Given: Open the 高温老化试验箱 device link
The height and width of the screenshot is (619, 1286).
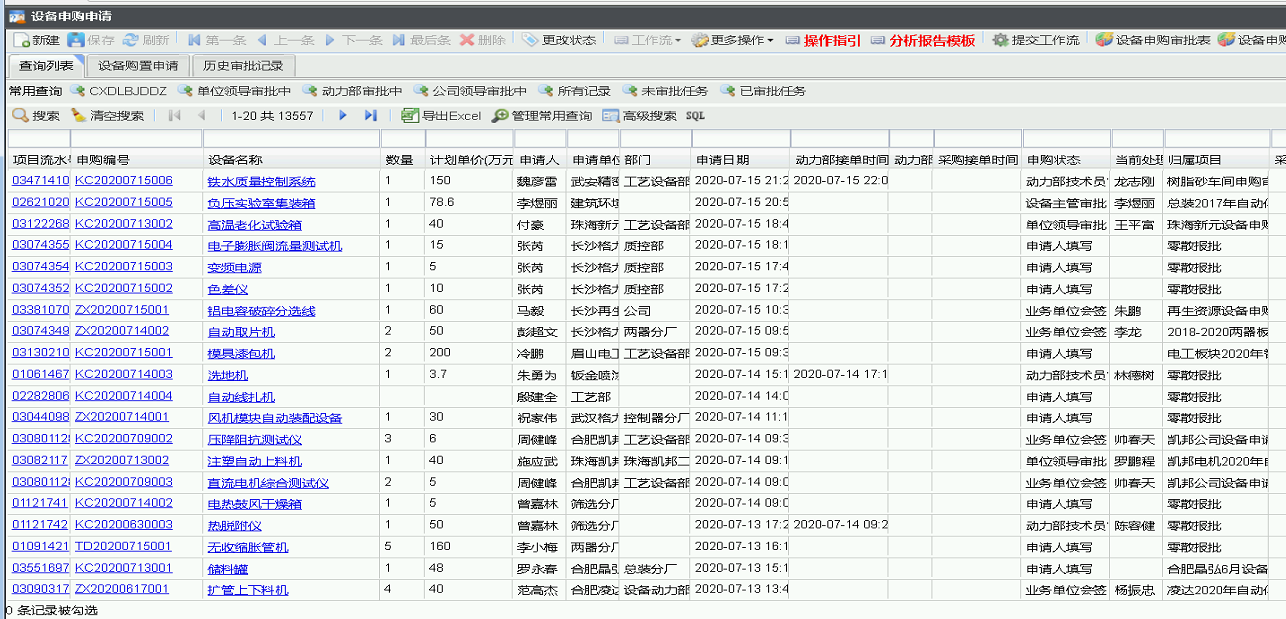Looking at the screenshot, I should (x=254, y=225).
